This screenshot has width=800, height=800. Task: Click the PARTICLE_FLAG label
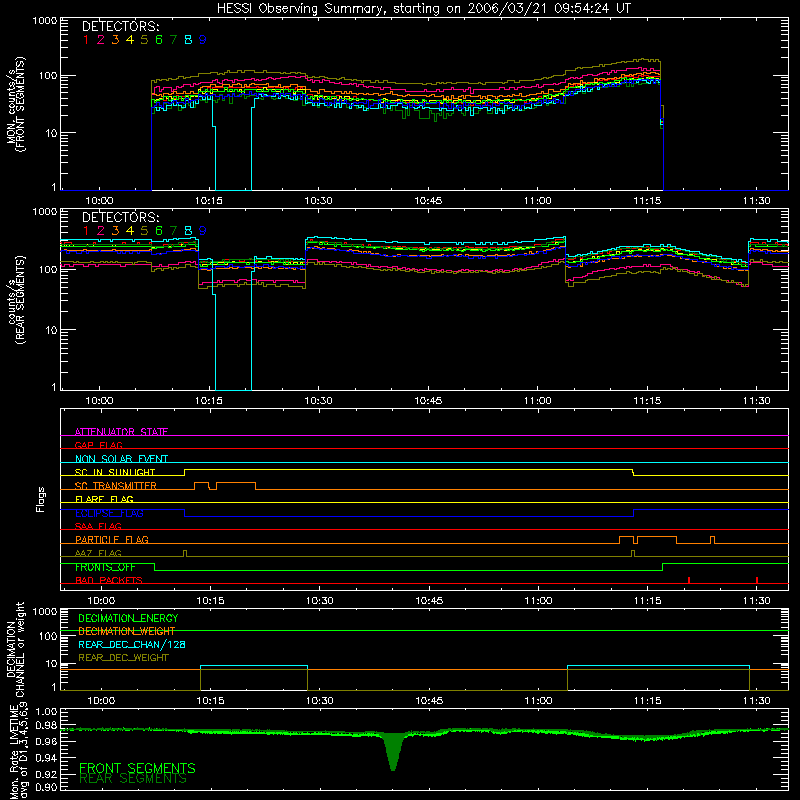112,539
